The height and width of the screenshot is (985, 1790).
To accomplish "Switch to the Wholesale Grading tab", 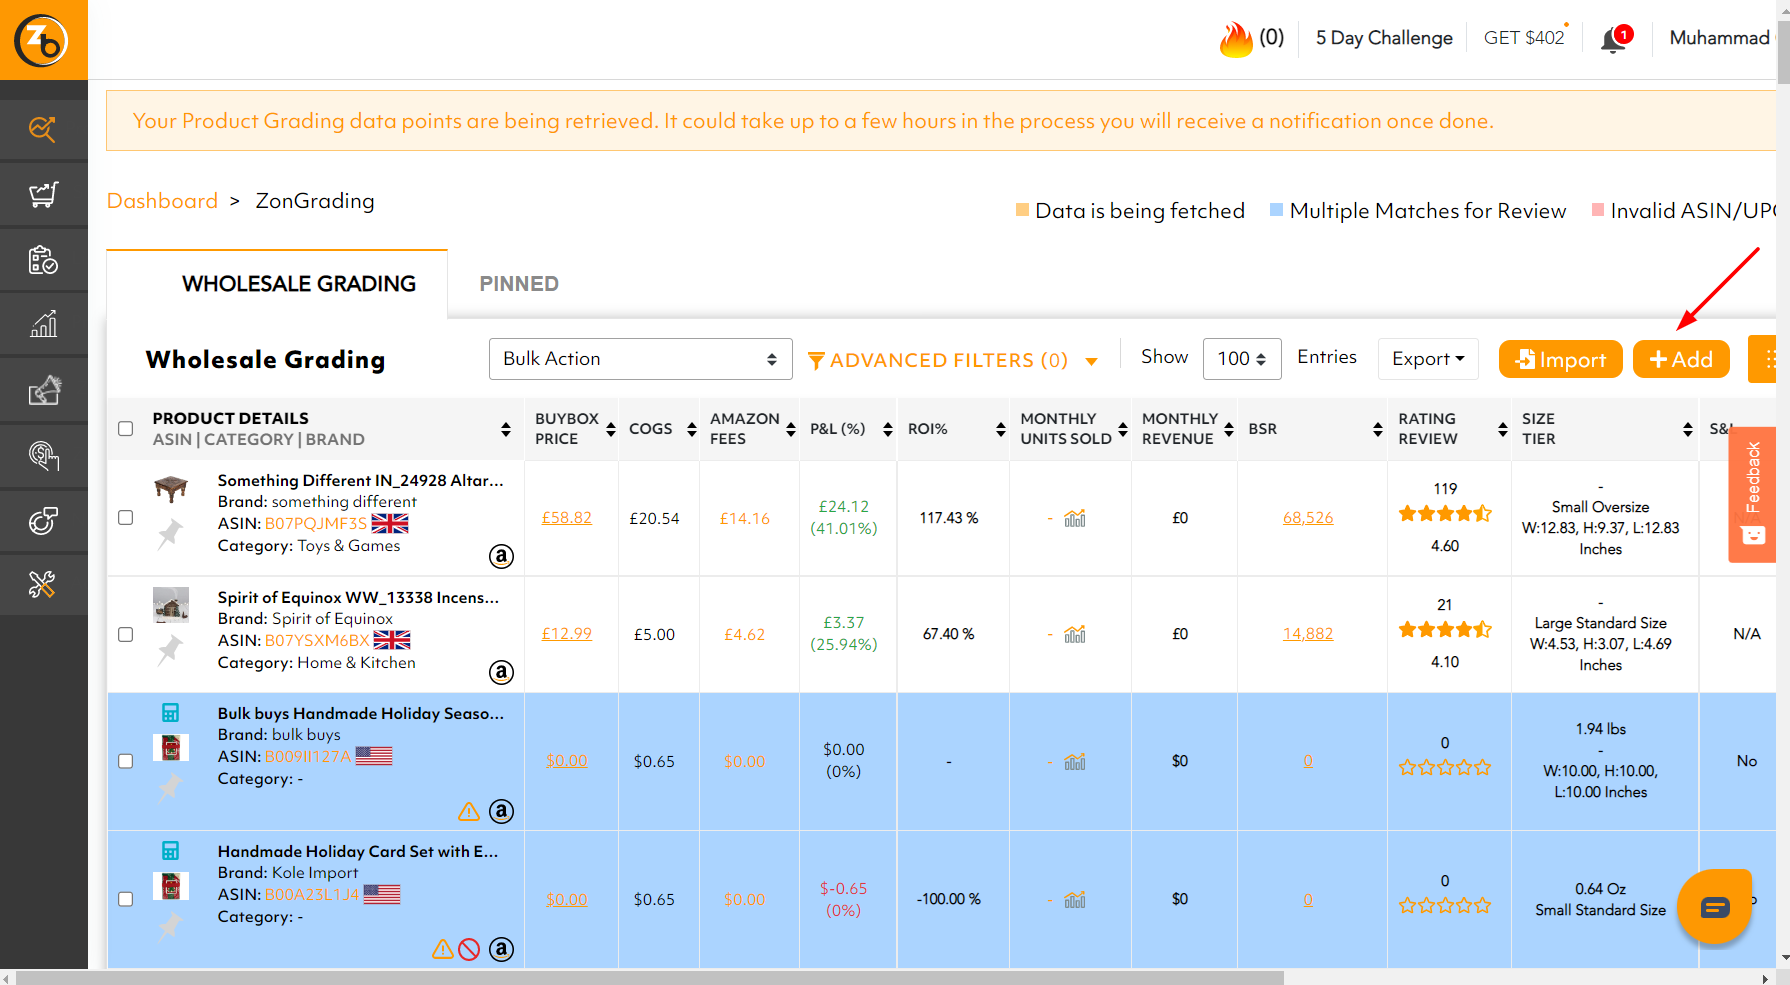I will (299, 284).
